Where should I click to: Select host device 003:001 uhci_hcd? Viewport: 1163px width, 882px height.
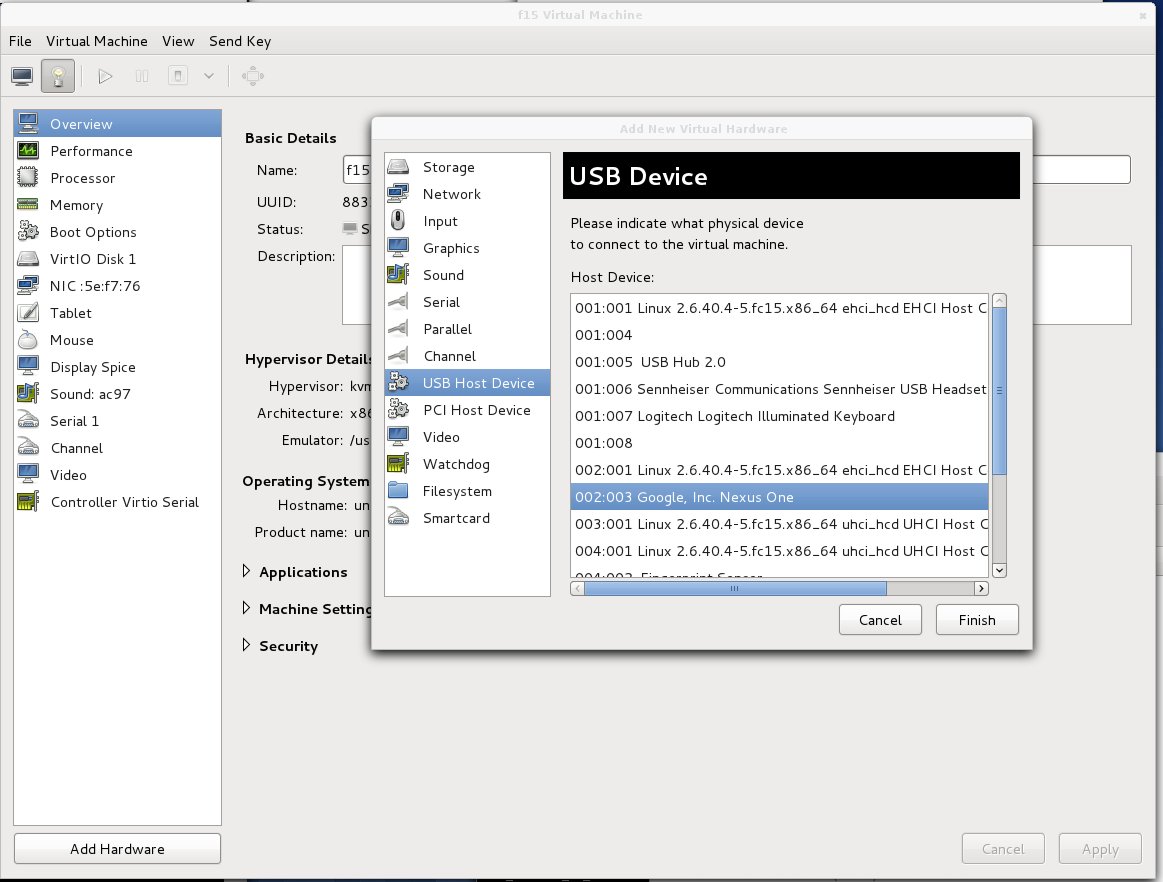pos(780,524)
